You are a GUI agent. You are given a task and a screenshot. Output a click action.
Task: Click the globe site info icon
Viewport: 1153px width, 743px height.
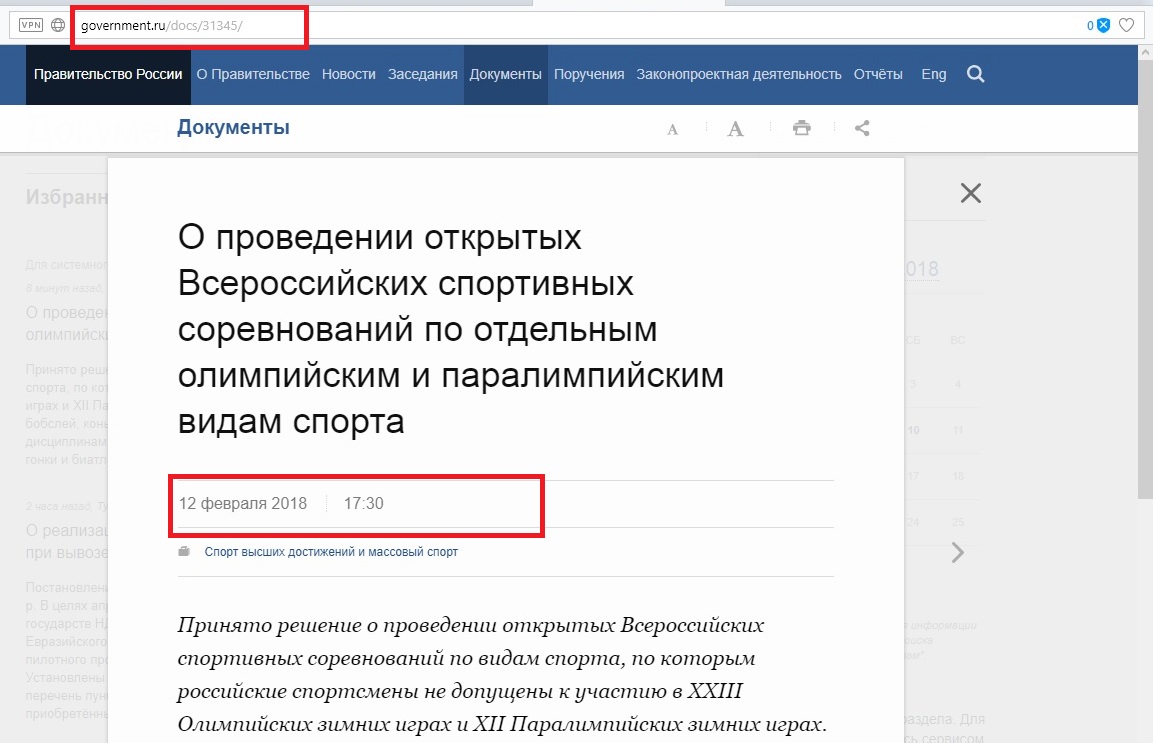click(58, 25)
